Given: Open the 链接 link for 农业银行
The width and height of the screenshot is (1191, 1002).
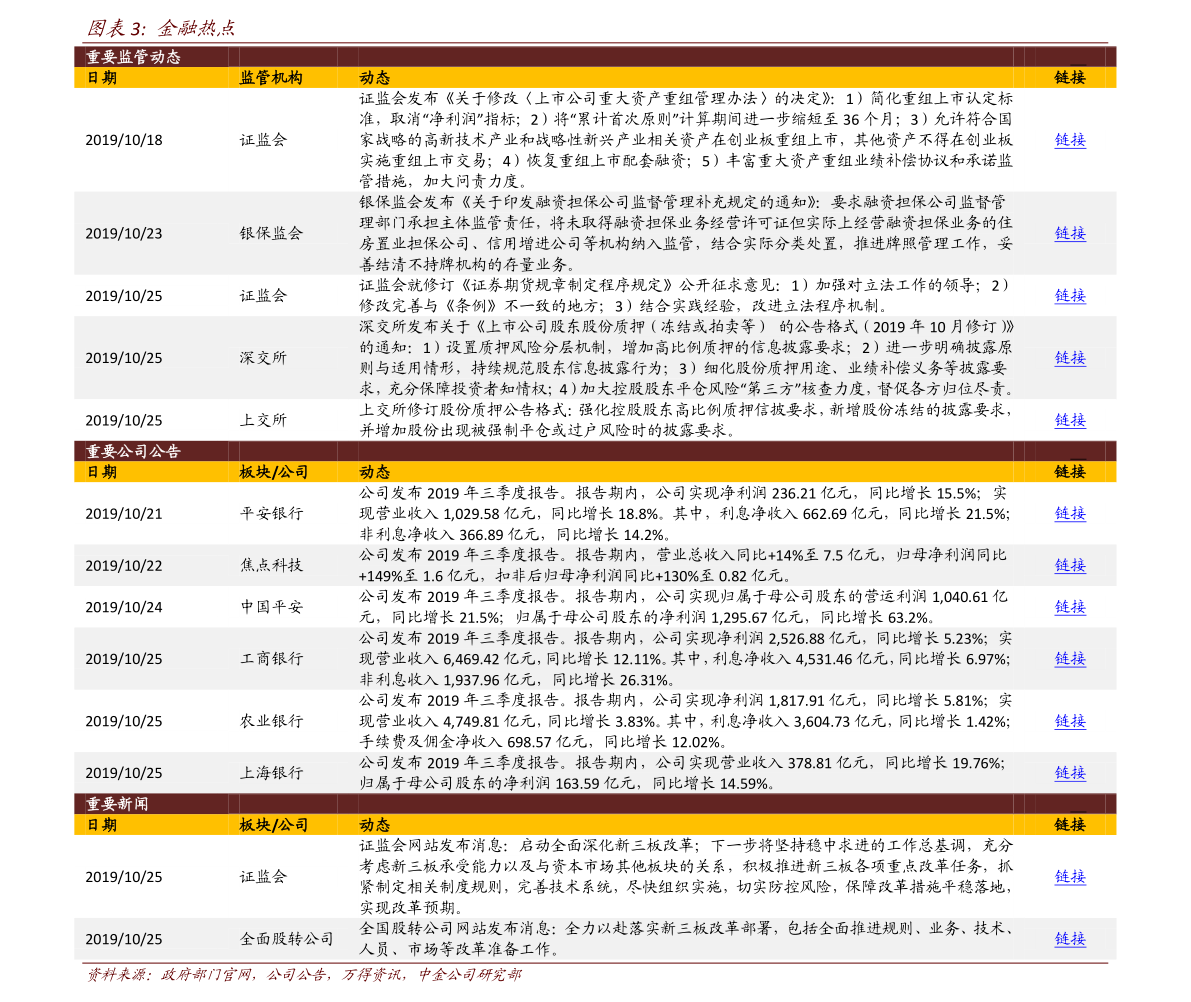Looking at the screenshot, I should pyautogui.click(x=1069, y=721).
